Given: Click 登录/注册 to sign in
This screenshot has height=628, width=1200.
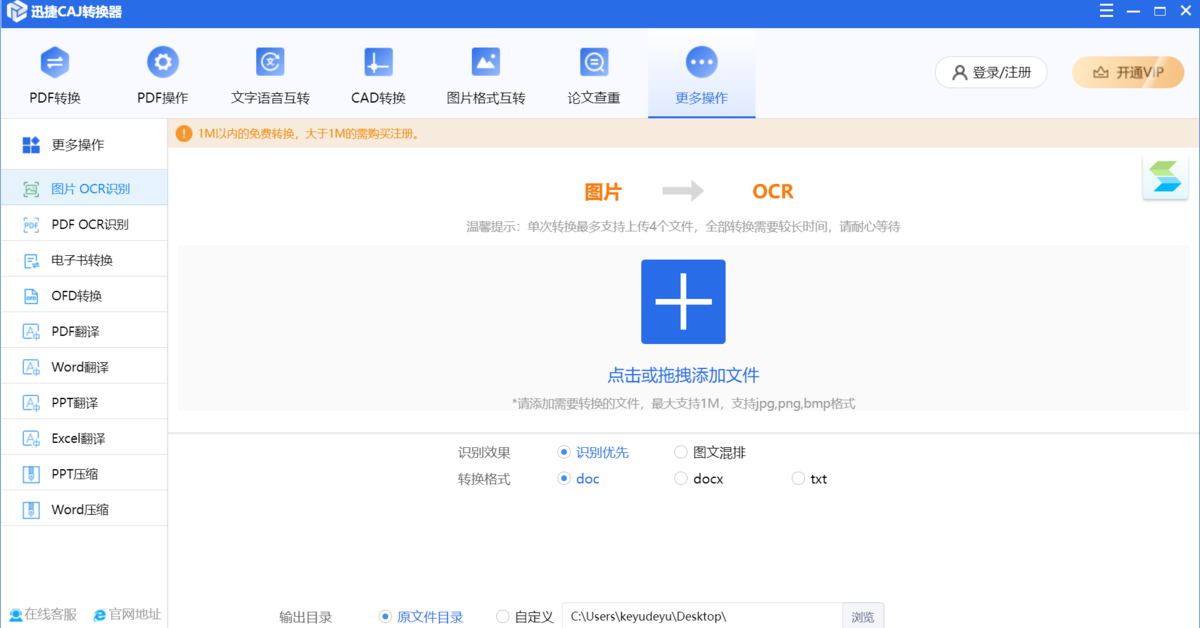Looking at the screenshot, I should click(x=991, y=72).
